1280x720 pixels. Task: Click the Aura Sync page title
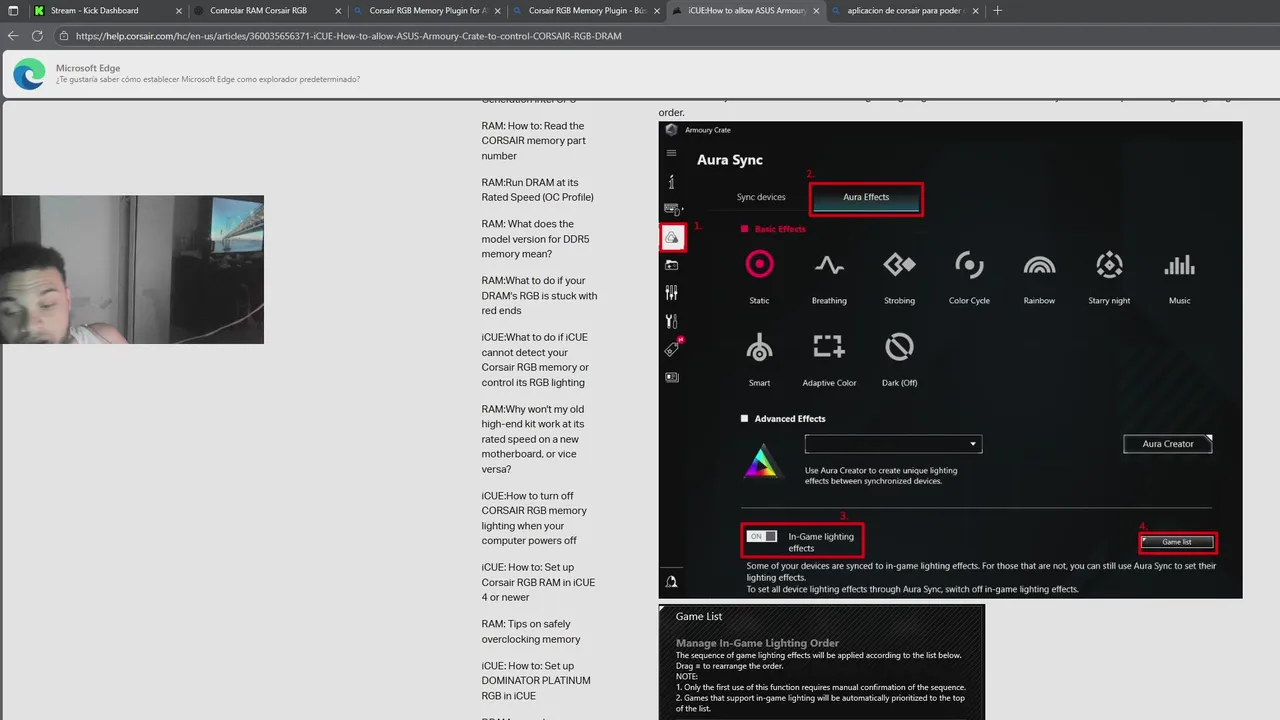click(730, 160)
